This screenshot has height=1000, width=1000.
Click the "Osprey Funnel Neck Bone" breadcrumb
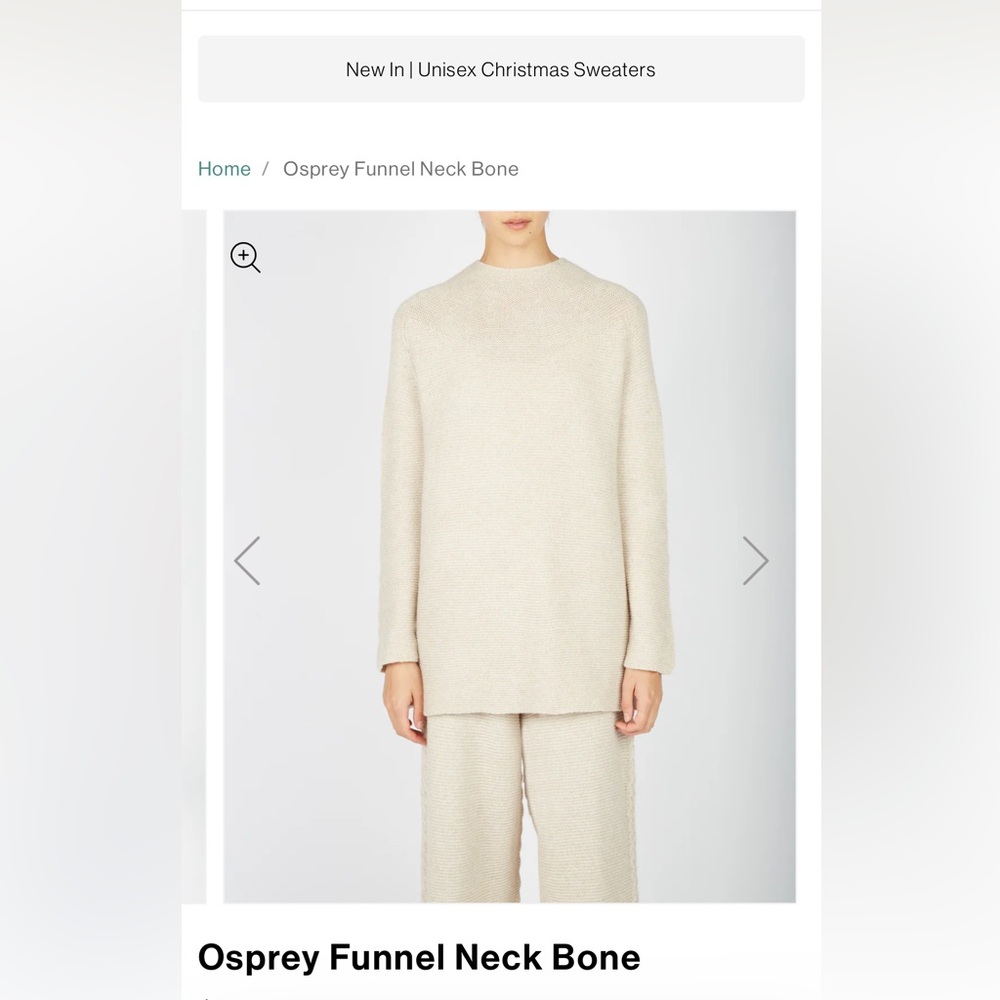tap(401, 169)
